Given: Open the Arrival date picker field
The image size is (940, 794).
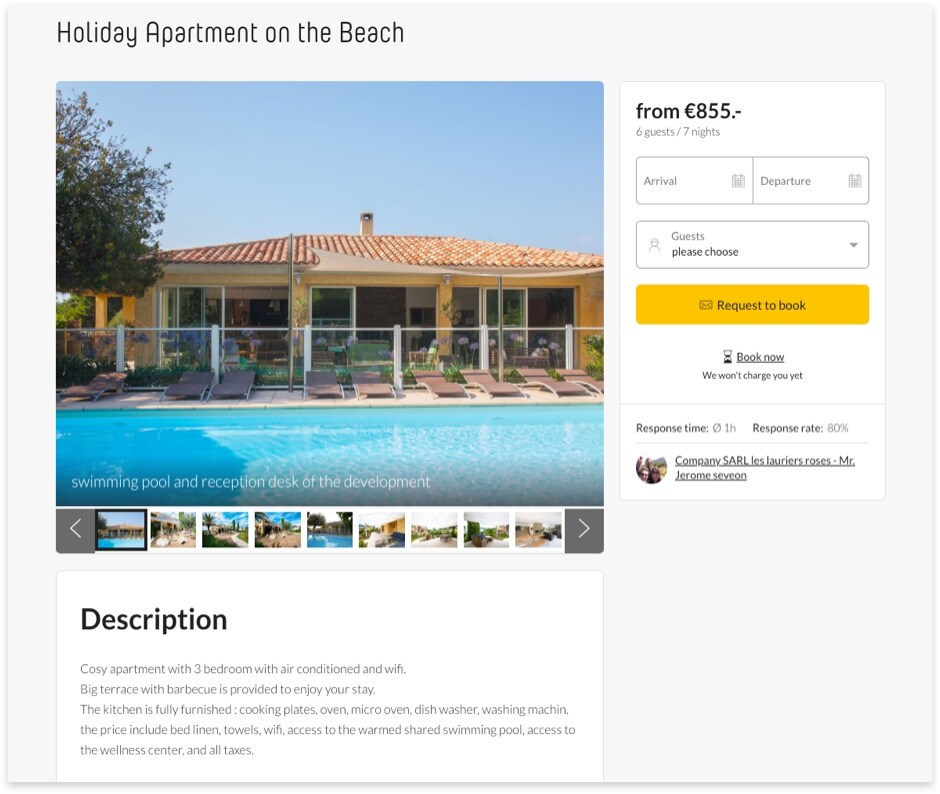Looking at the screenshot, I should point(686,181).
